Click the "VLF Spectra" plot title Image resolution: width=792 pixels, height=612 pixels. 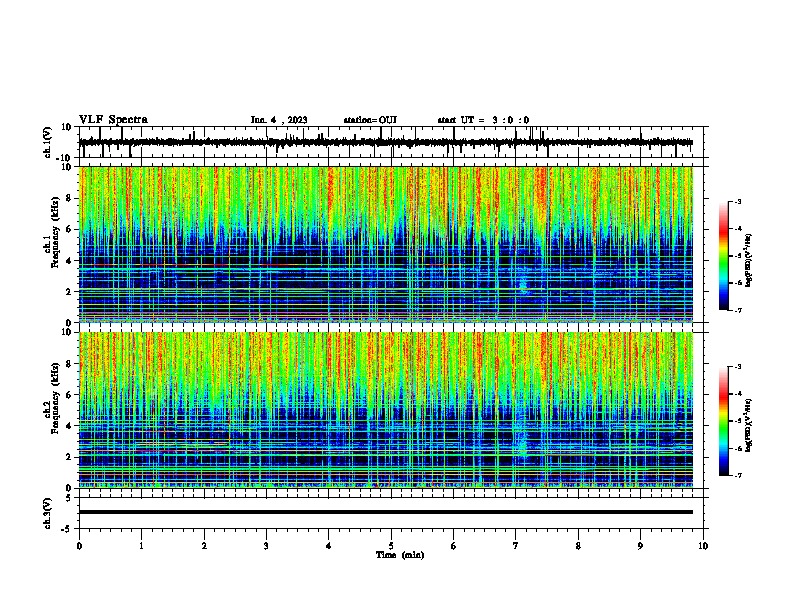click(113, 120)
